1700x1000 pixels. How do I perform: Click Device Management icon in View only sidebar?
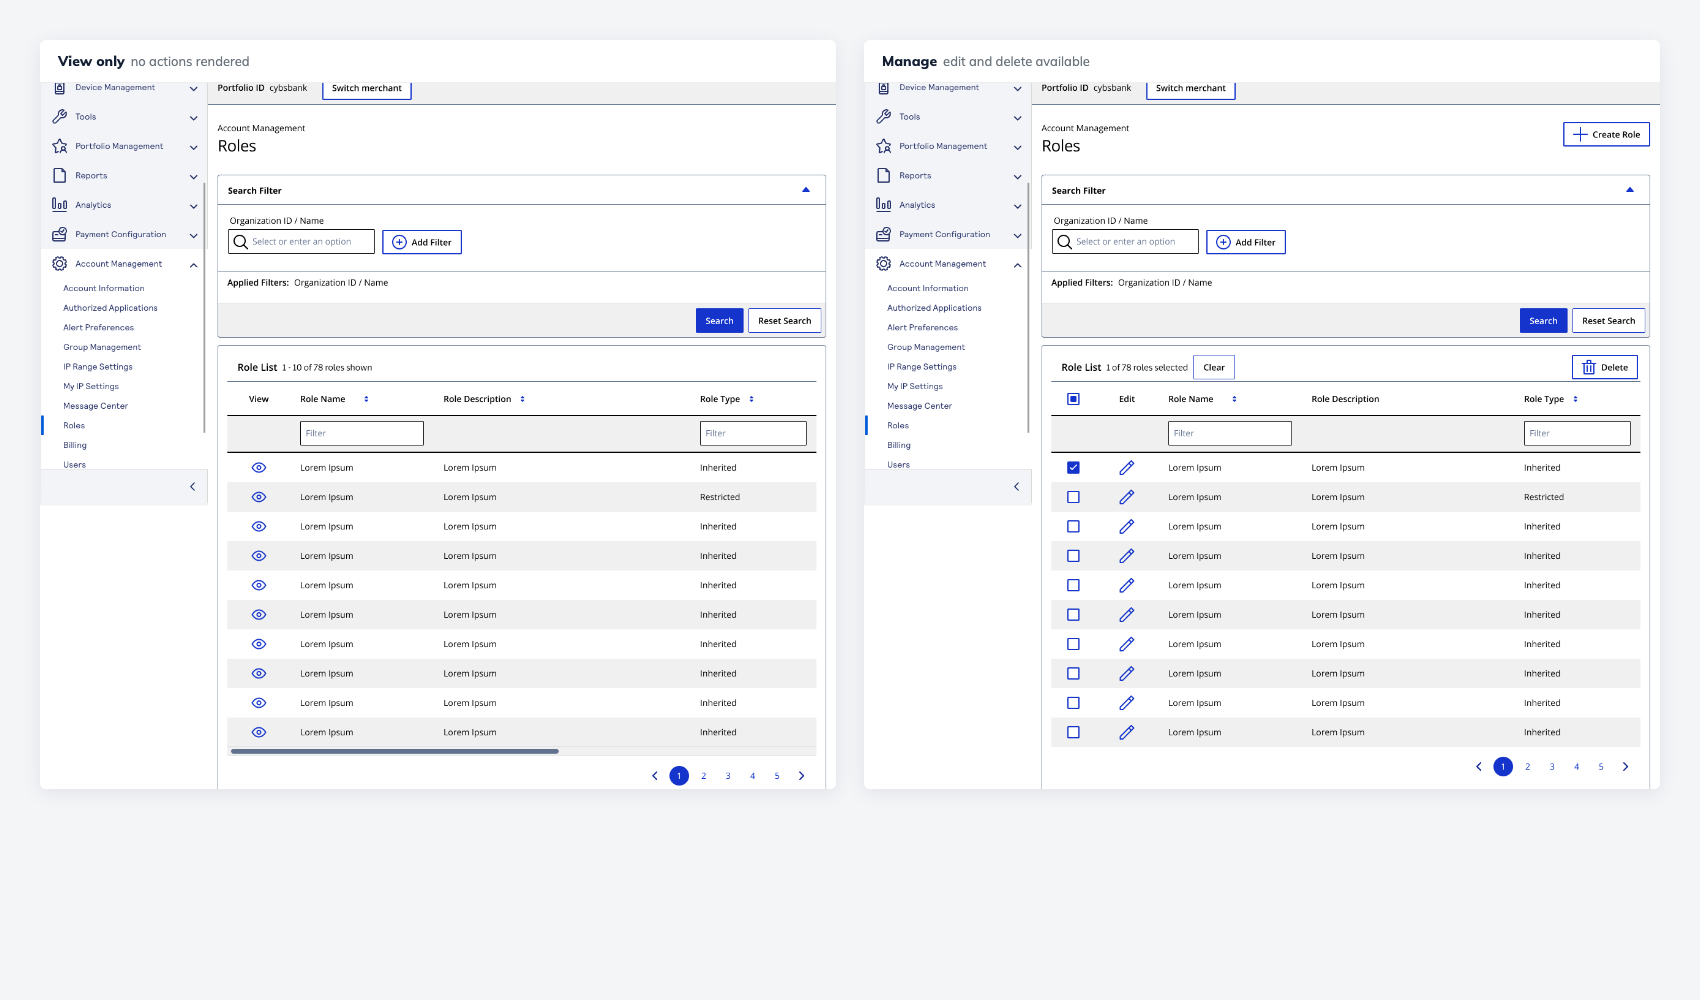(x=59, y=88)
